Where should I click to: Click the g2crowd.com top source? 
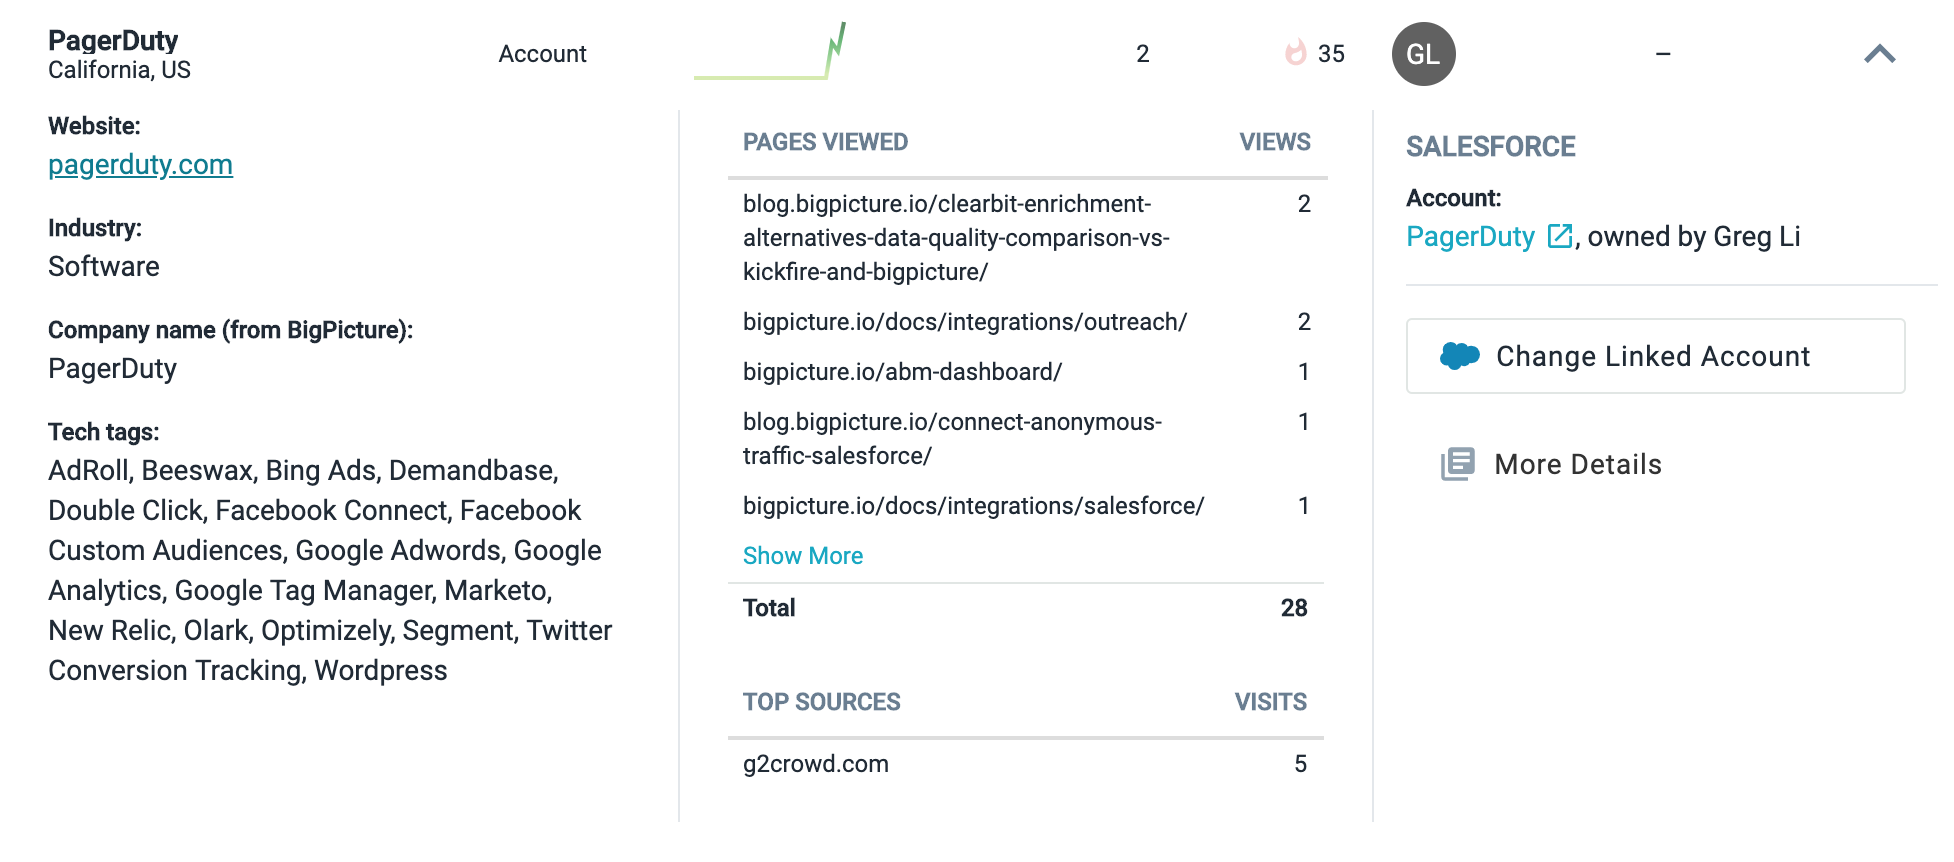pos(815,764)
